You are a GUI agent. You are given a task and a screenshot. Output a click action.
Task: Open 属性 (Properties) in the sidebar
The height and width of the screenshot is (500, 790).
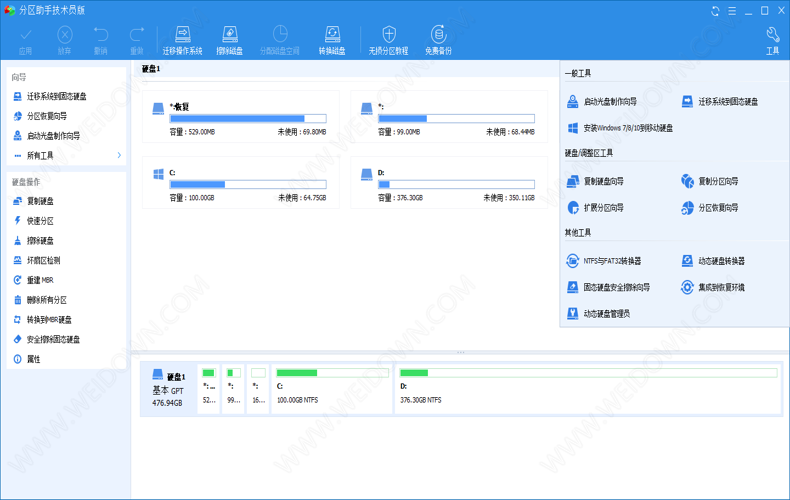[x=27, y=359]
